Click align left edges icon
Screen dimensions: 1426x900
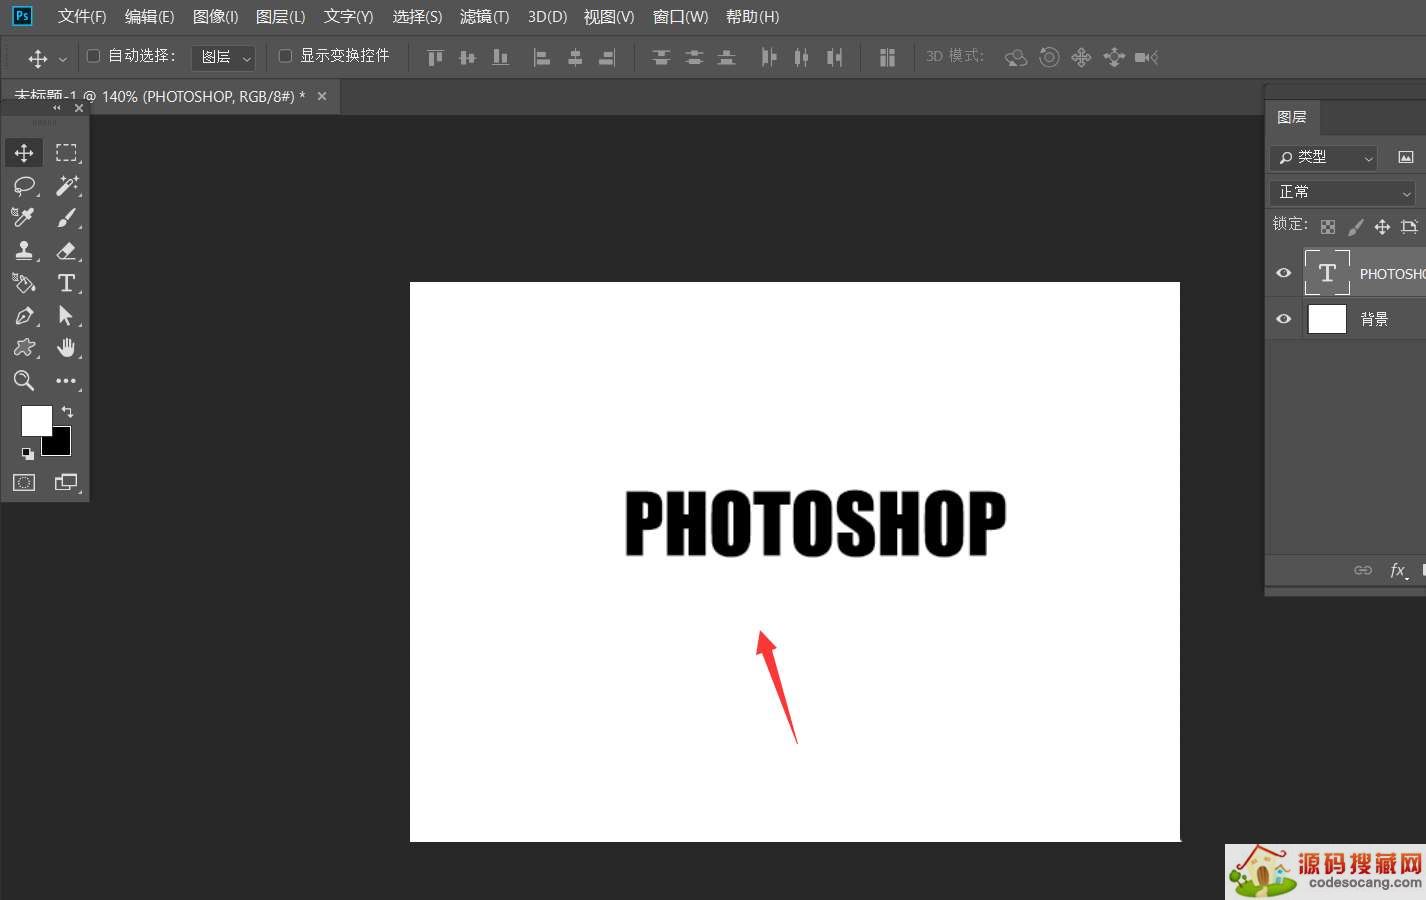tap(541, 58)
